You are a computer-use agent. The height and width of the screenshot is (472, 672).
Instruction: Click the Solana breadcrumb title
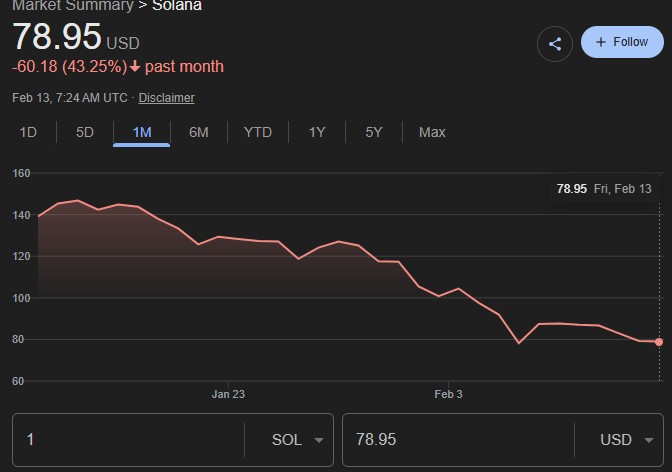tap(177, 6)
